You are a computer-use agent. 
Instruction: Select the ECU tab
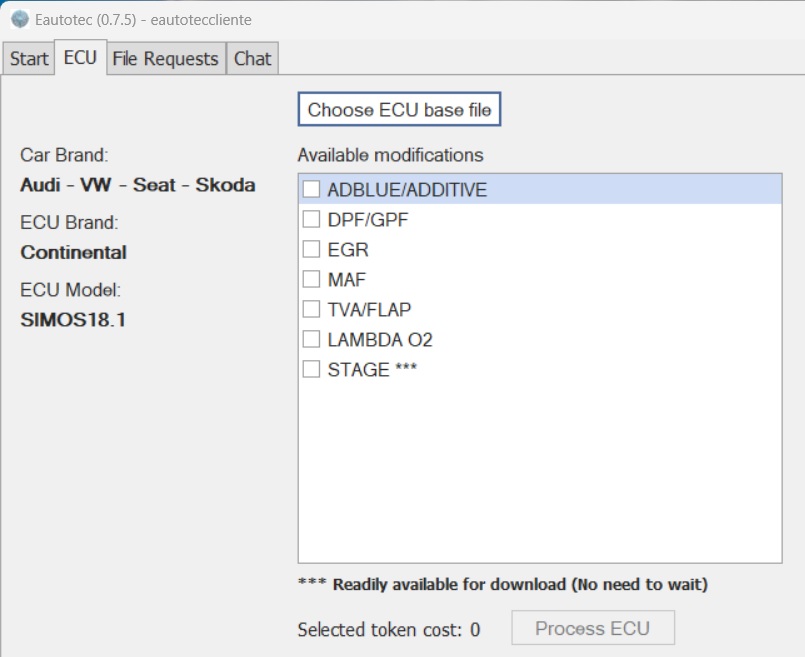pos(80,58)
